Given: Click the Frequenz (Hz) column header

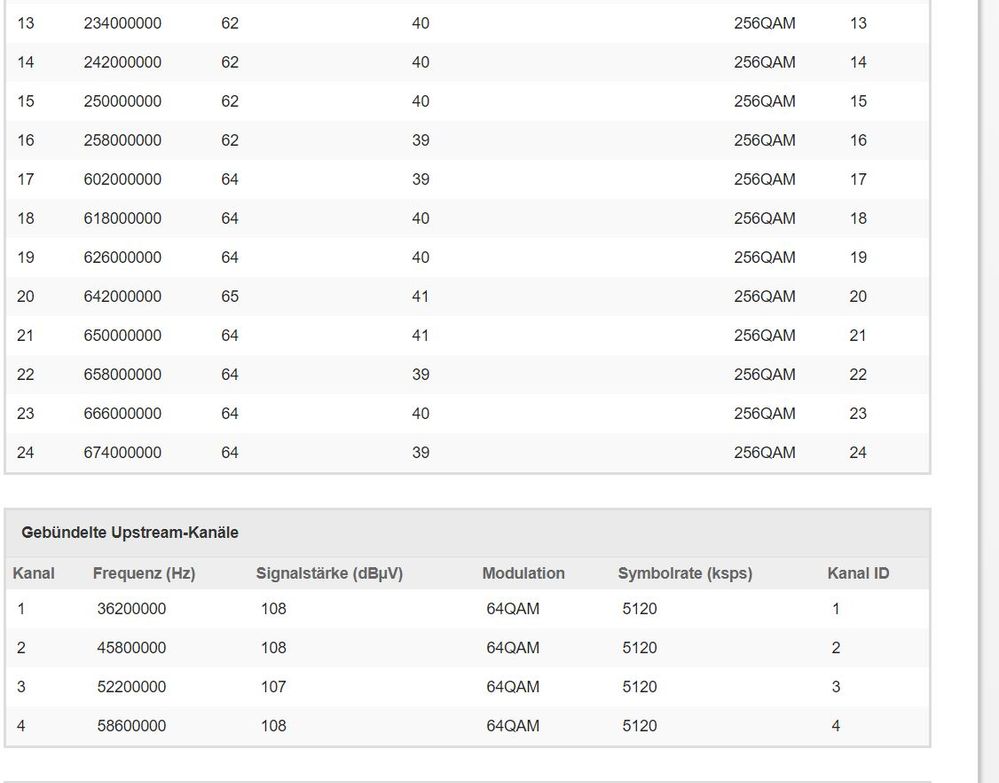Looking at the screenshot, I should pyautogui.click(x=144, y=573).
